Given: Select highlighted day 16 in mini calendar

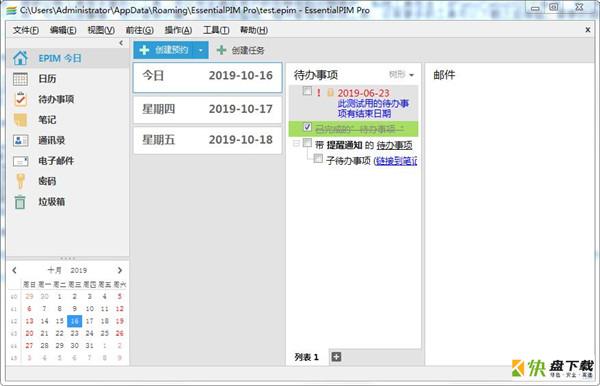Looking at the screenshot, I should [74, 321].
